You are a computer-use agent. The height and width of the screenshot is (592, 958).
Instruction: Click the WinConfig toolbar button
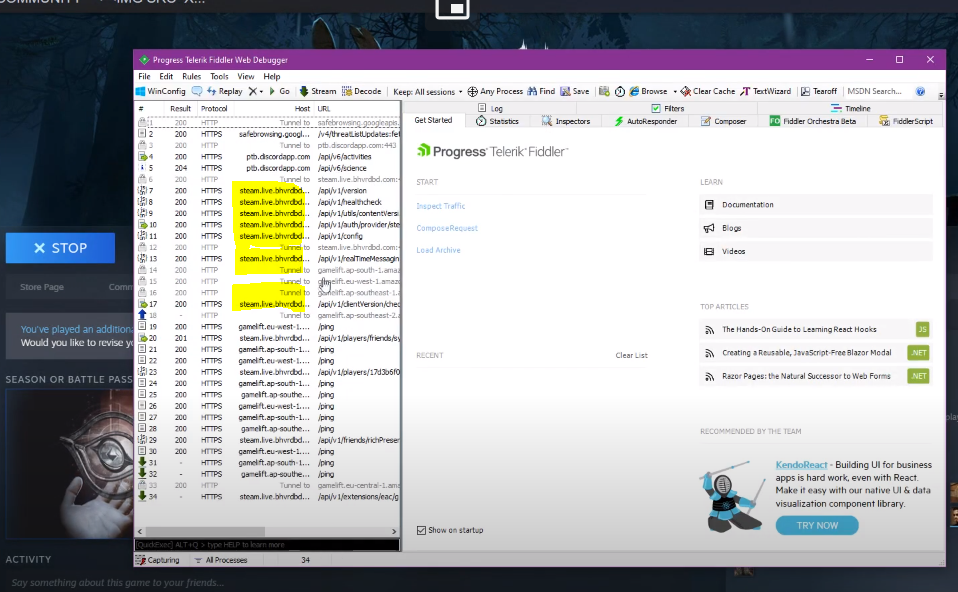(161, 91)
